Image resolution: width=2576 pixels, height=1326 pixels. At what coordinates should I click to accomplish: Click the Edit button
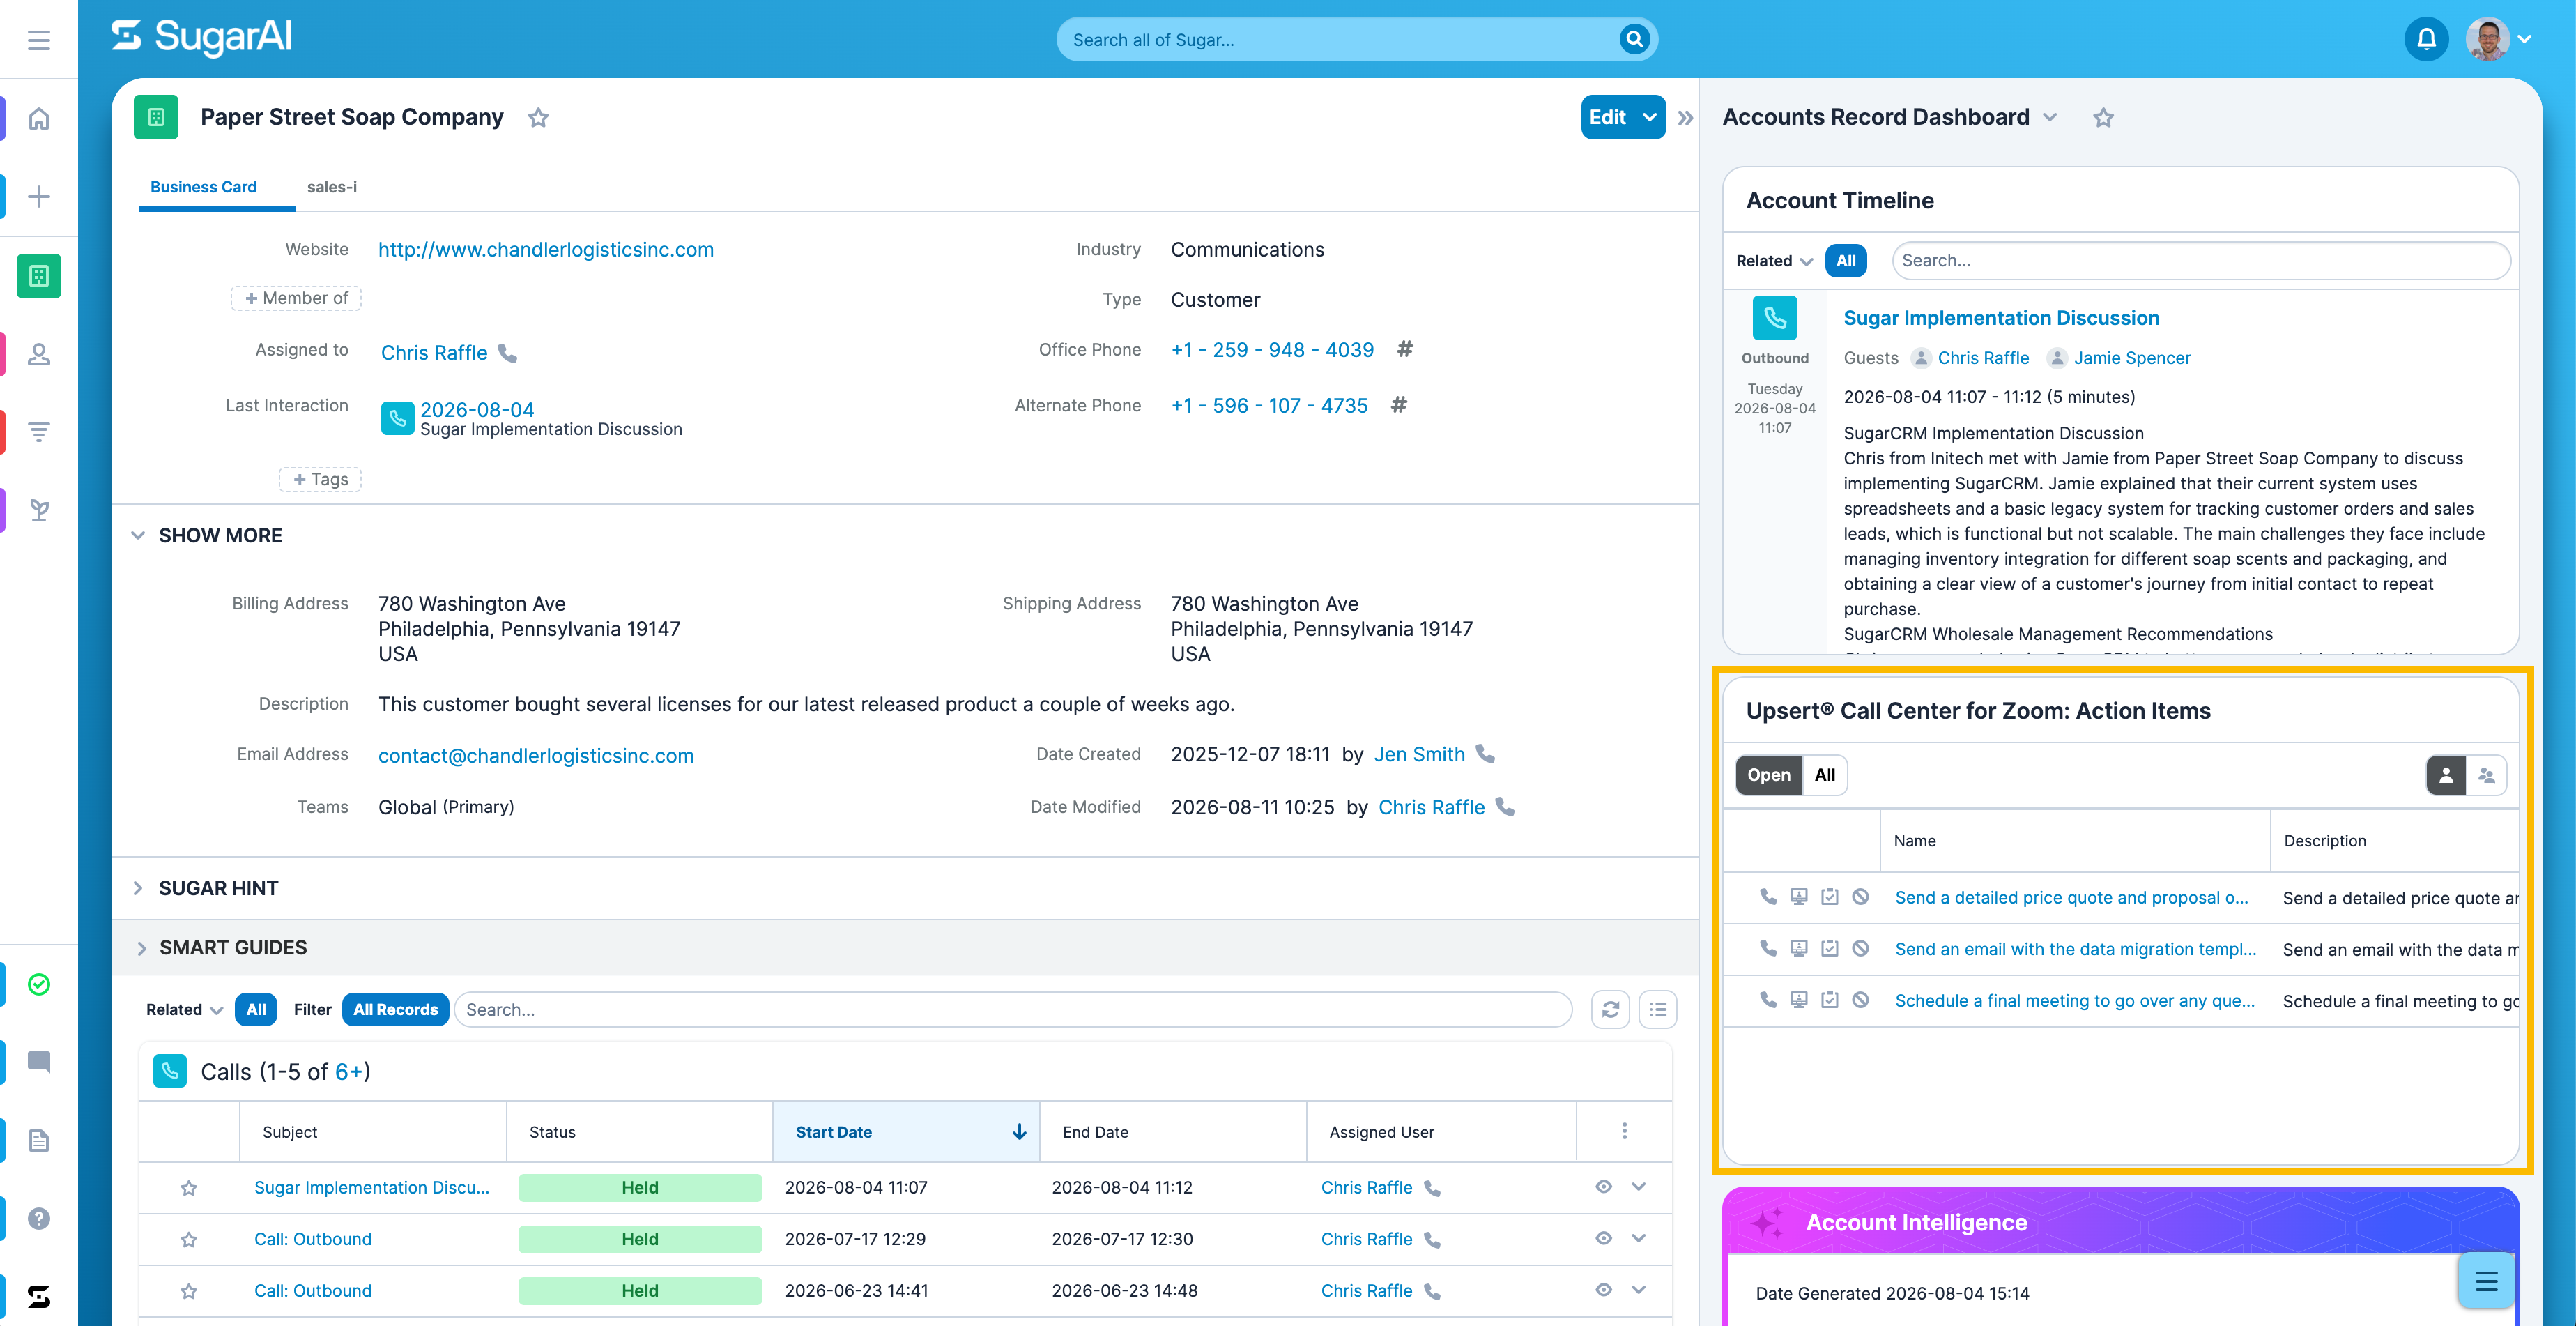tap(1607, 117)
